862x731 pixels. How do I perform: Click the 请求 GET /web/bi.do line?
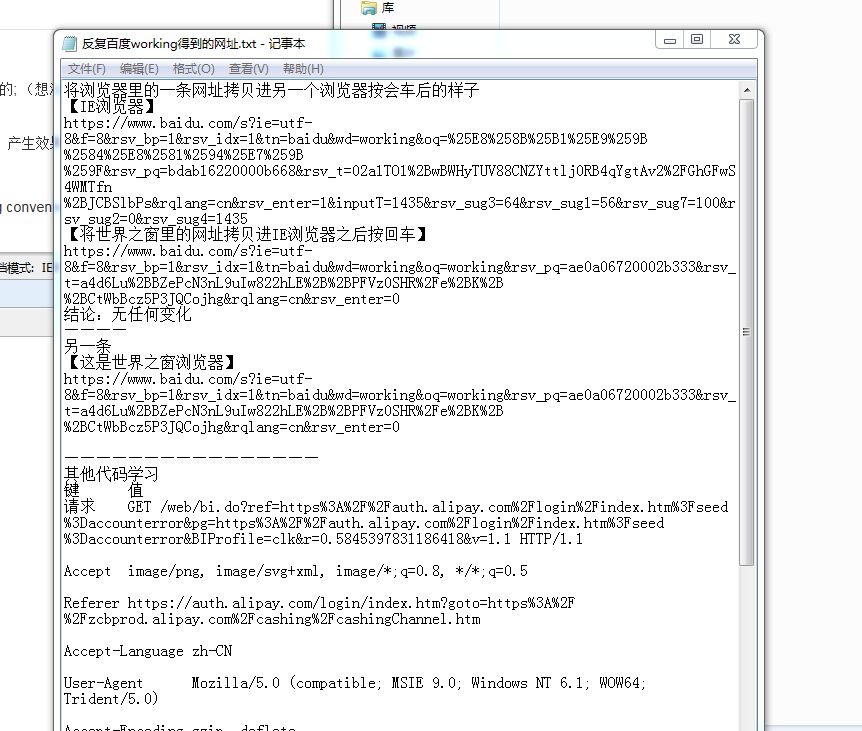396,507
